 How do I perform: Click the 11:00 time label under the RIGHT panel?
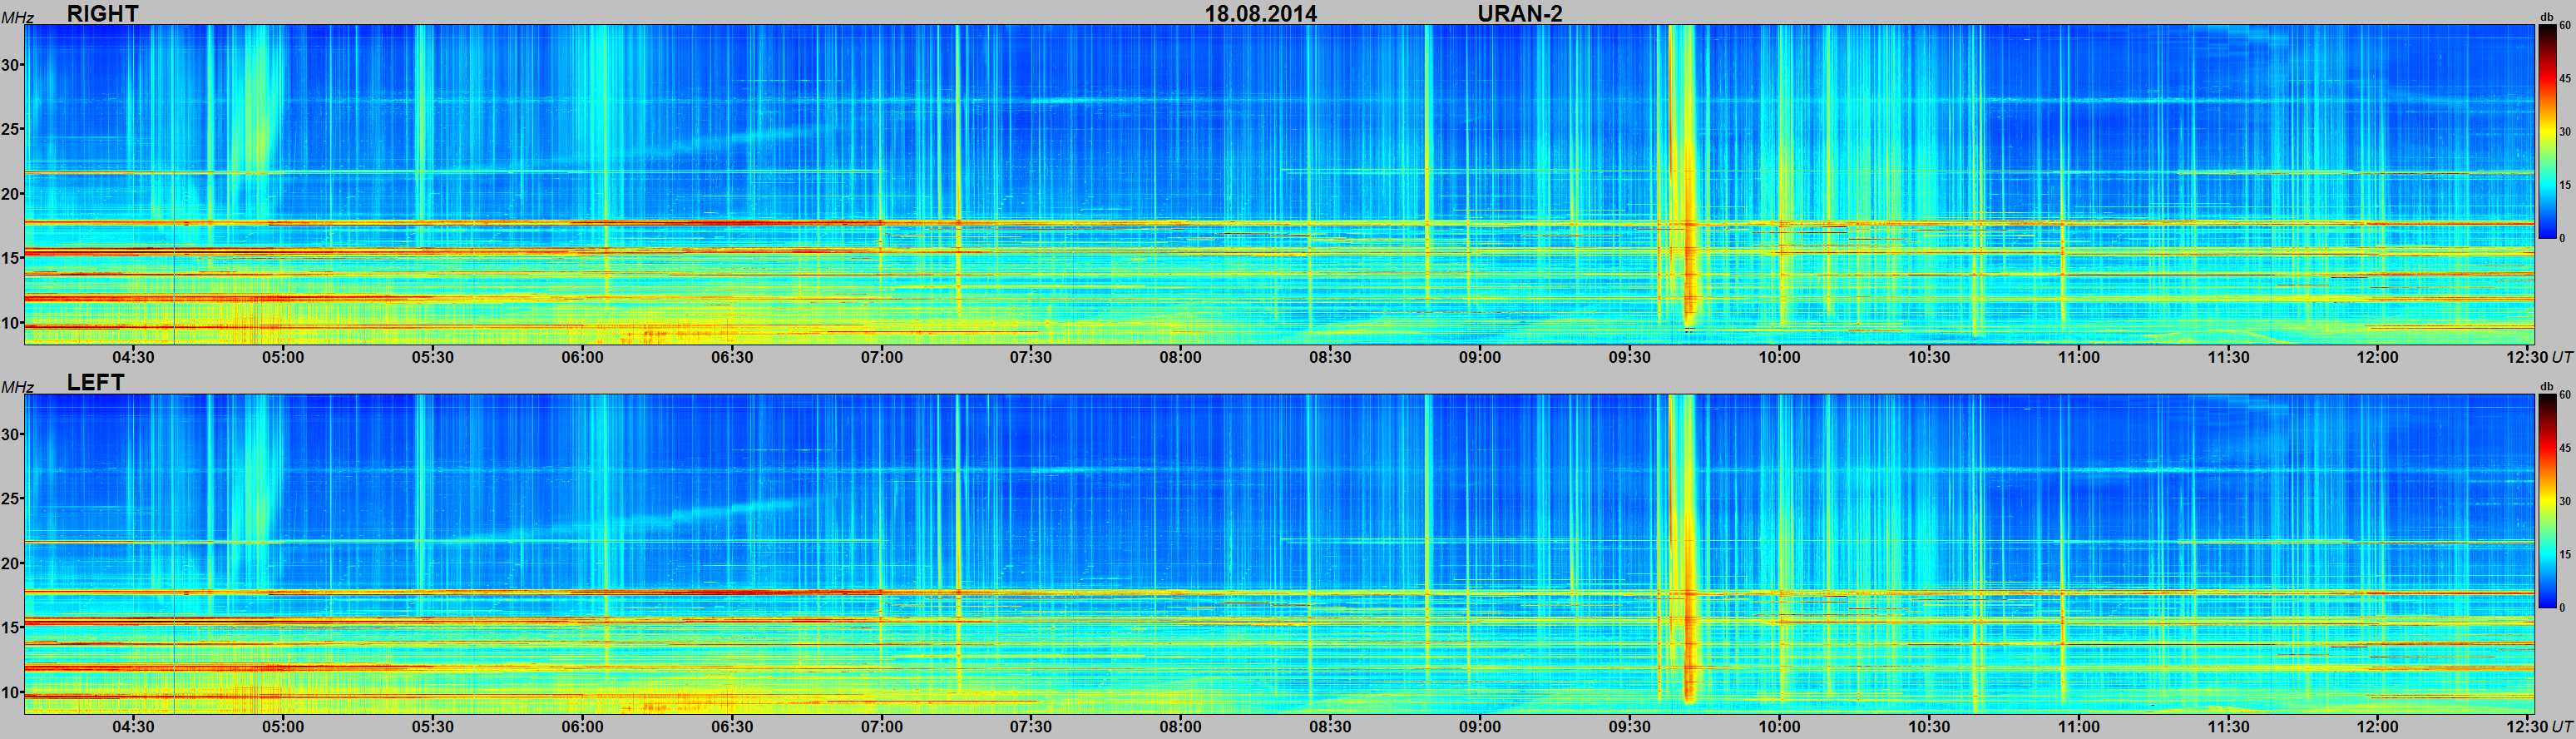pyautogui.click(x=2079, y=358)
